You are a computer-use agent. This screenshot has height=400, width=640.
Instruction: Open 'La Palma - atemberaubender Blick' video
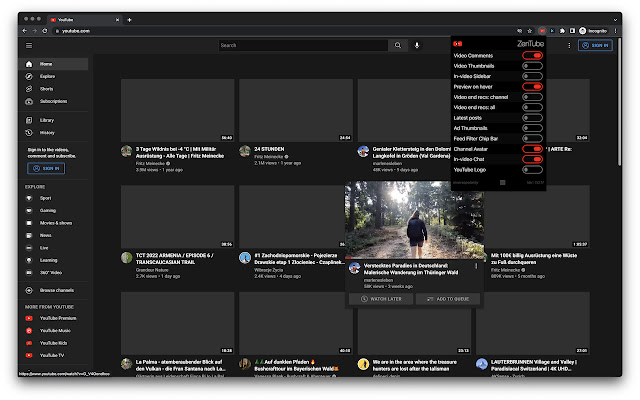[x=180, y=365]
